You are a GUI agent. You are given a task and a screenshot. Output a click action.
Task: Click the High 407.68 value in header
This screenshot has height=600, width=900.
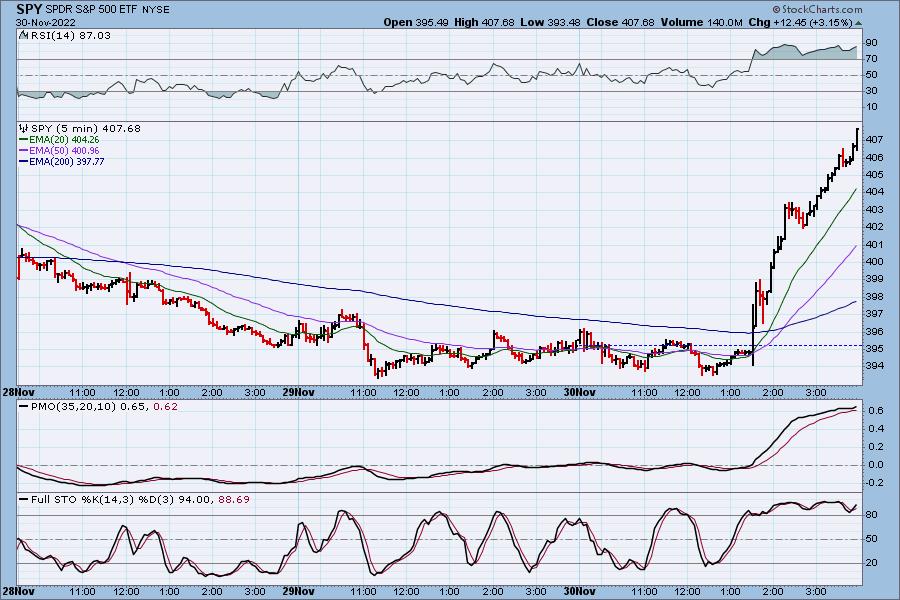[484, 22]
